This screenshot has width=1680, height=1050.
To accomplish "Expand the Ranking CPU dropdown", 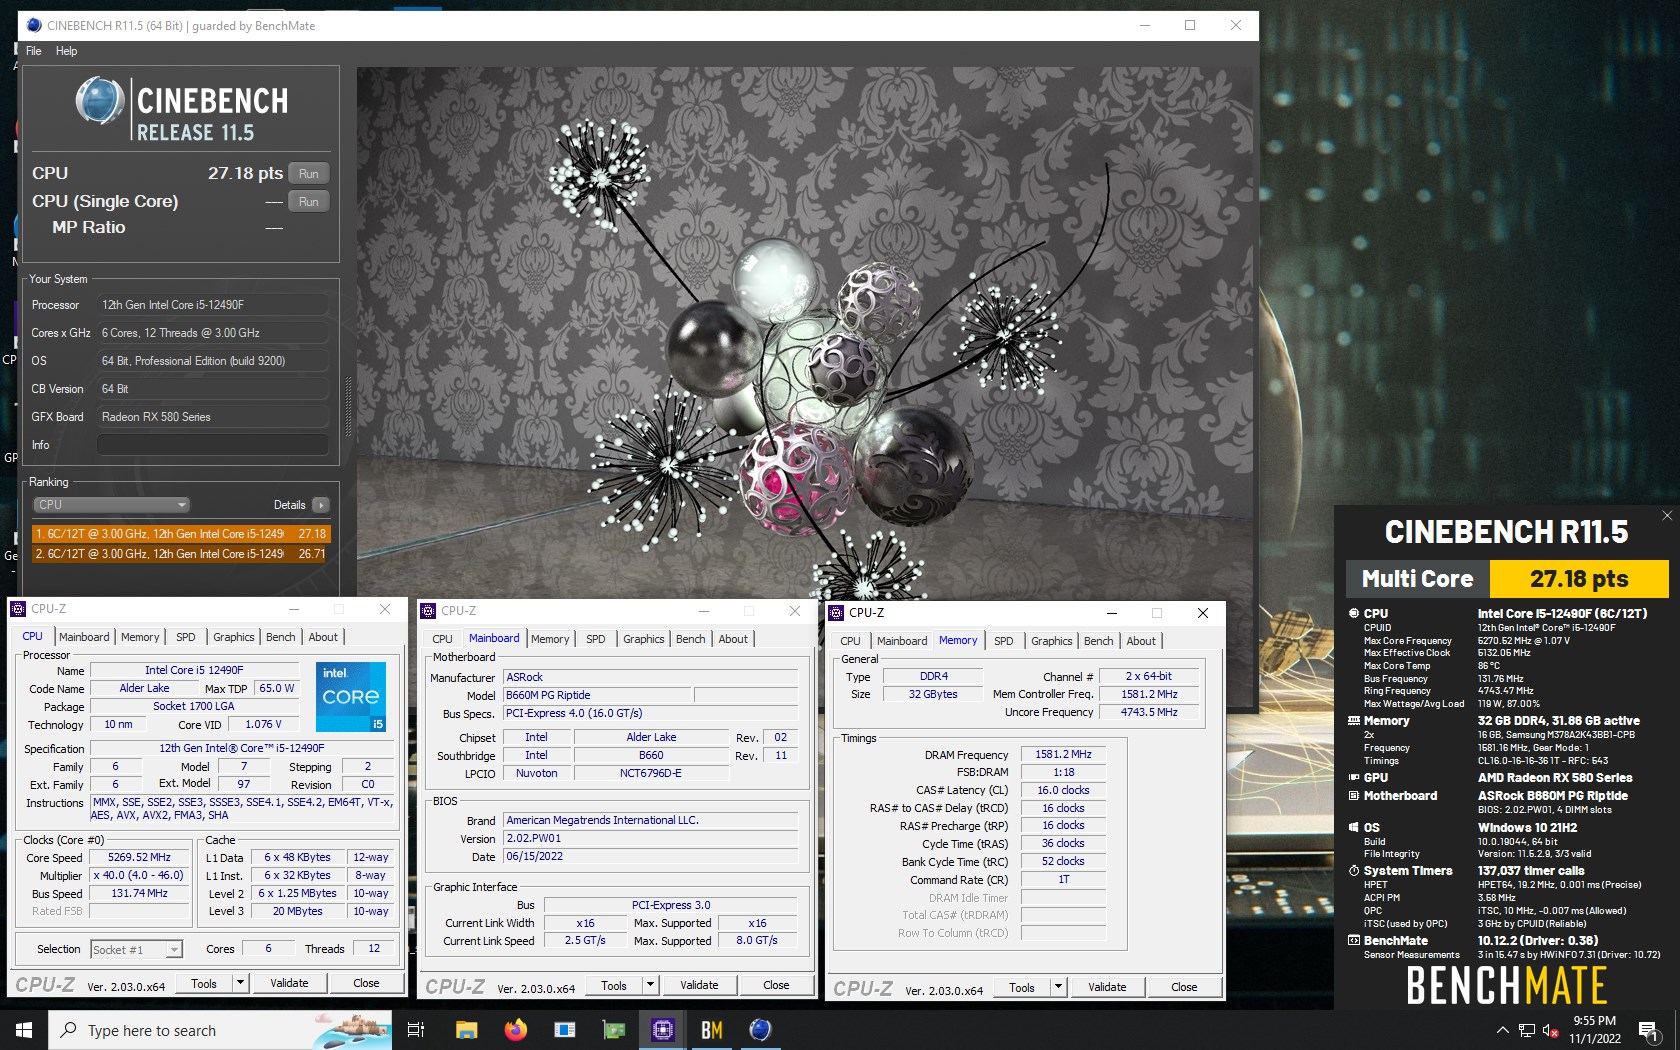I will click(111, 505).
